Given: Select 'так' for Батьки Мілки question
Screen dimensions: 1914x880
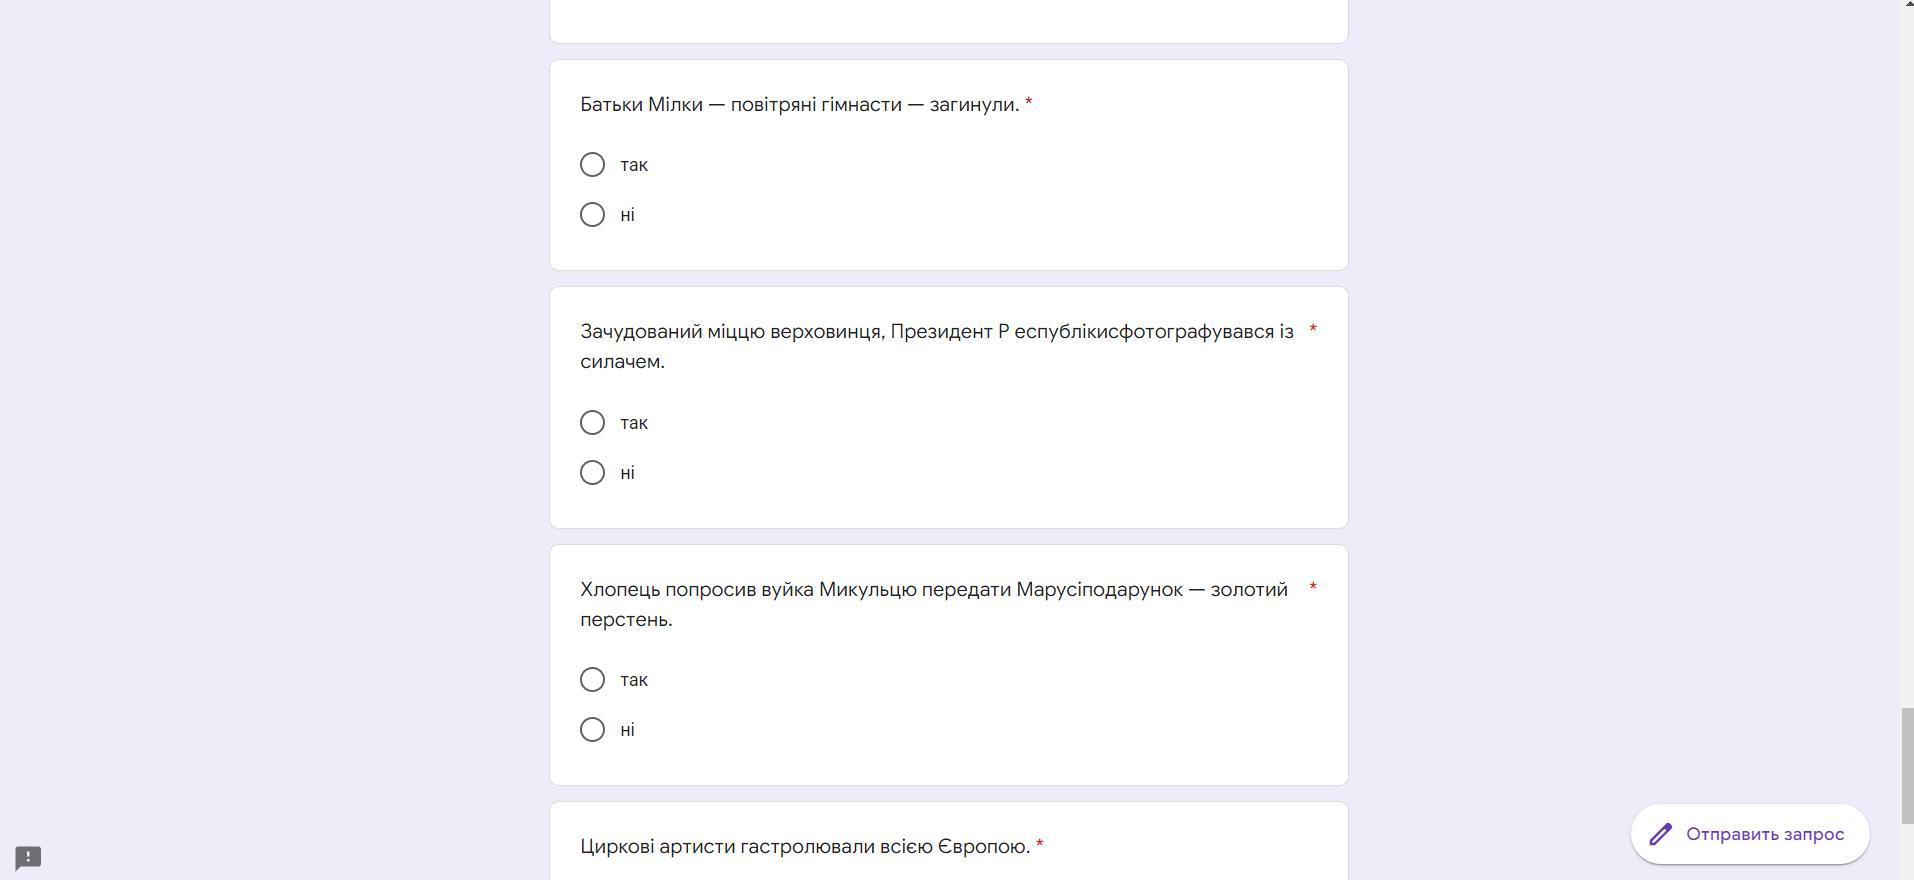Looking at the screenshot, I should [592, 165].
